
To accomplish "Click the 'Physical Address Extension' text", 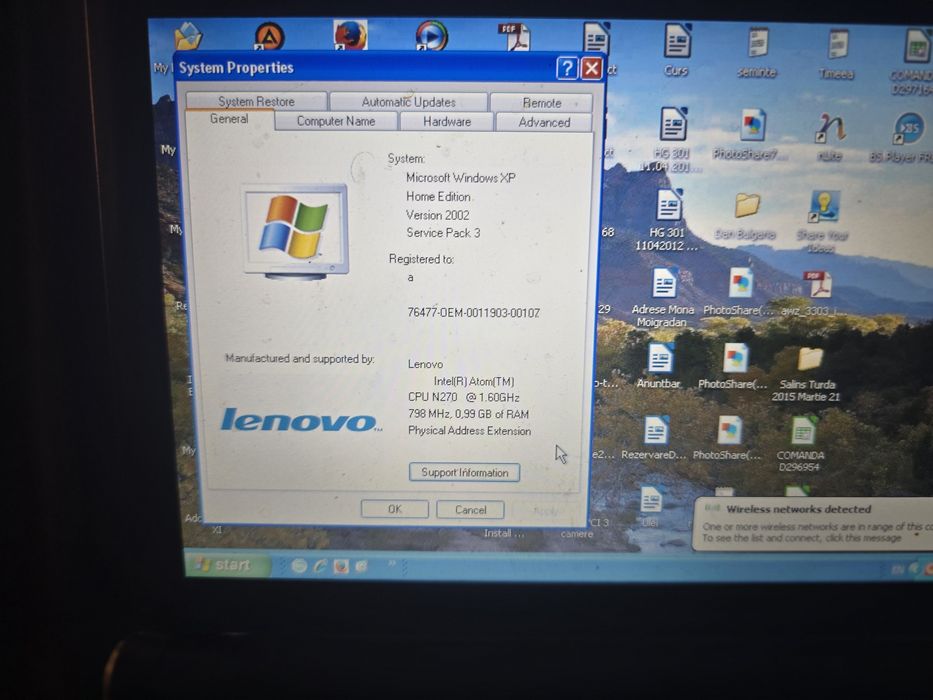I will (x=469, y=430).
